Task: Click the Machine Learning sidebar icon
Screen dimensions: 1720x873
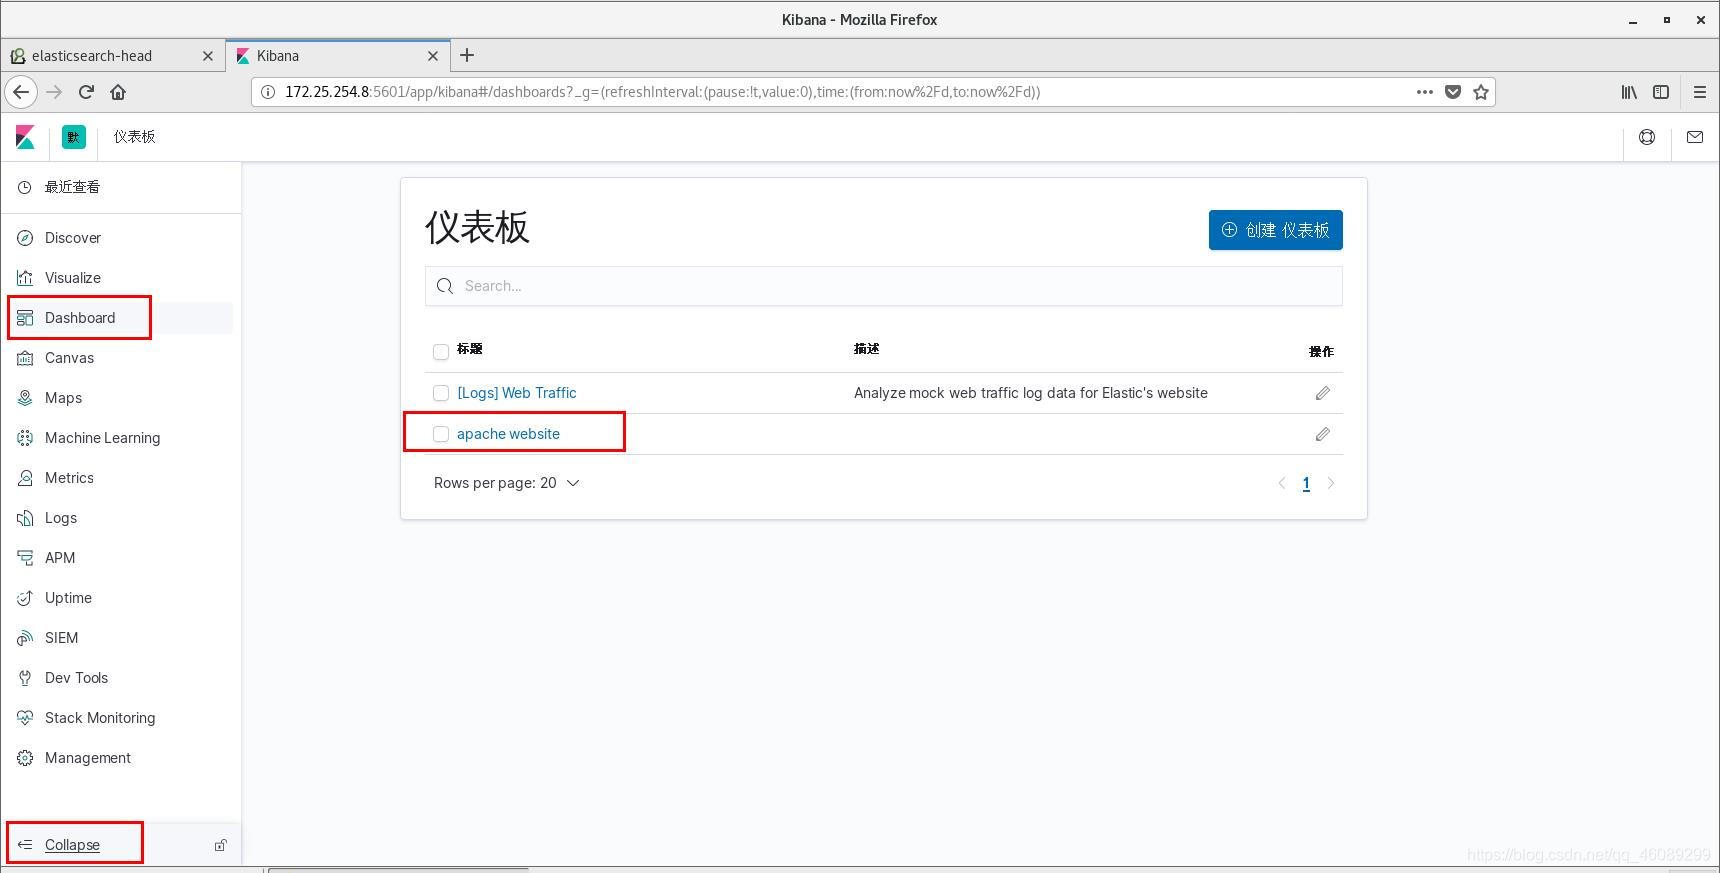Action: point(25,438)
